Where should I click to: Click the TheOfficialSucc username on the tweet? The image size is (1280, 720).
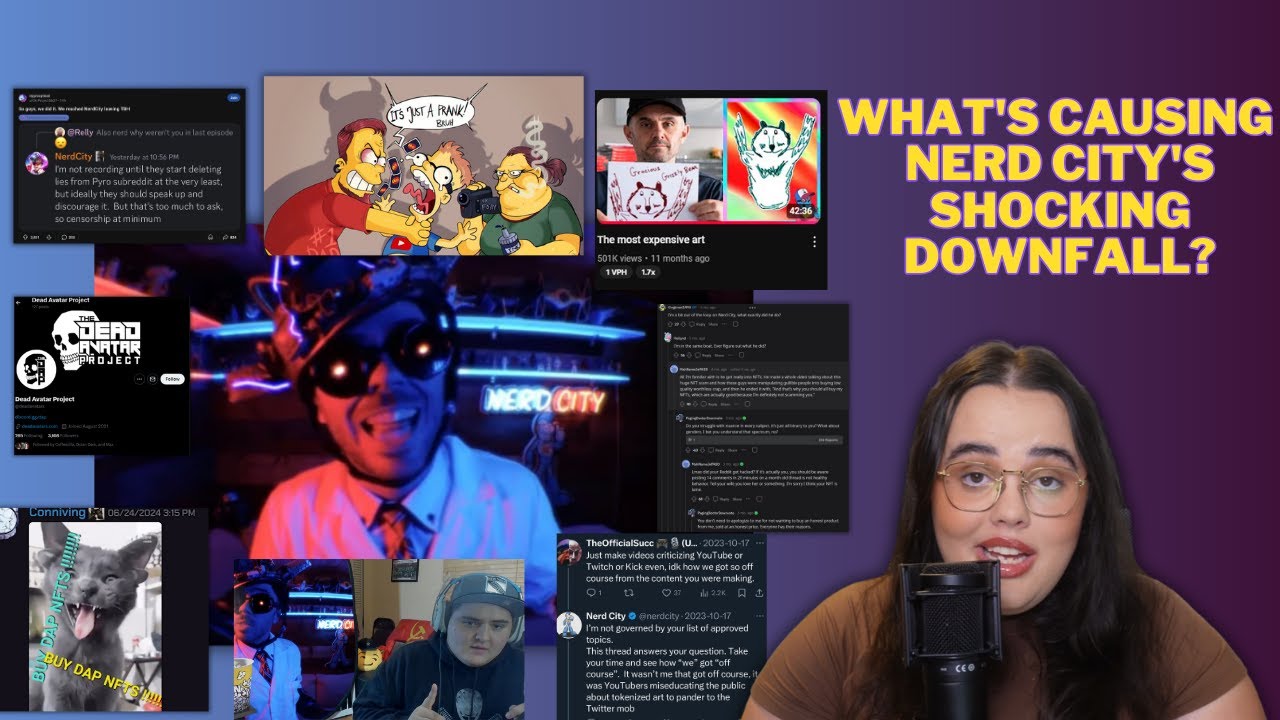[x=620, y=543]
